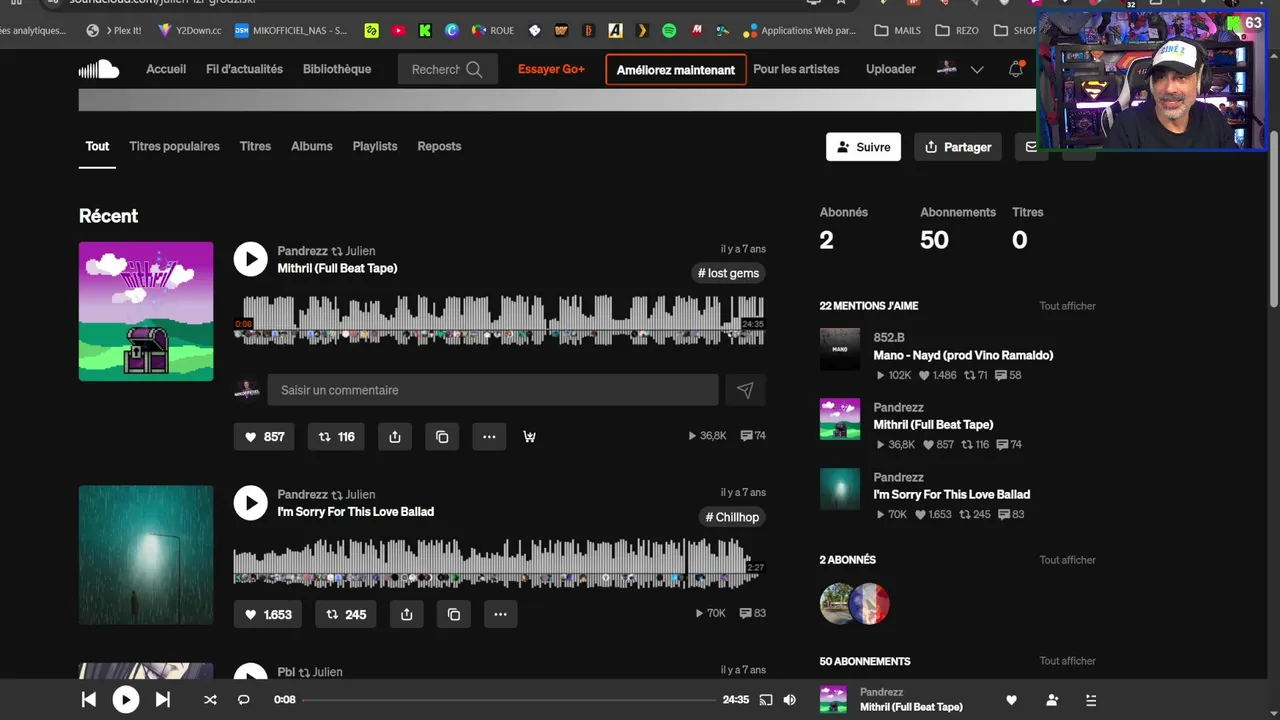Viewport: 1280px width, 720px height.
Task: Share I'm Sorry For This Love Ballad
Action: pos(406,614)
